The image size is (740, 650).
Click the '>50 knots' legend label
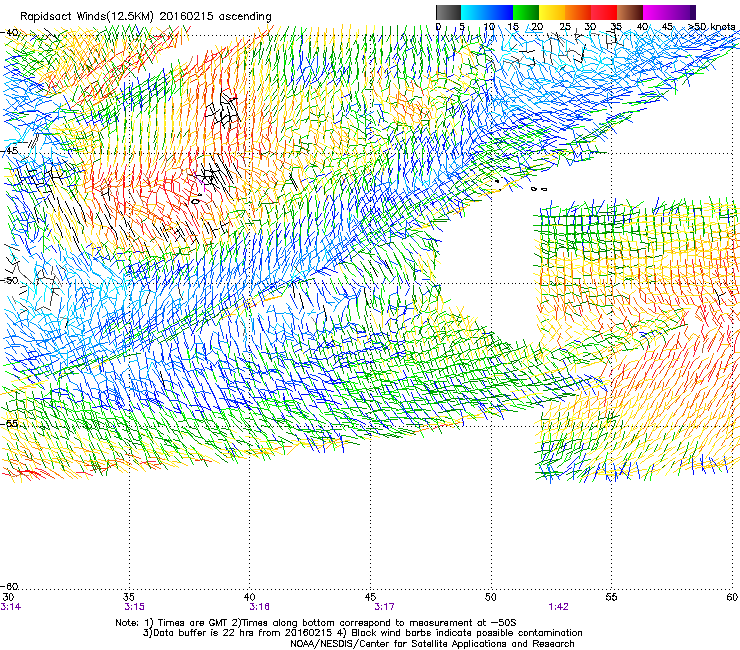[x=712, y=27]
